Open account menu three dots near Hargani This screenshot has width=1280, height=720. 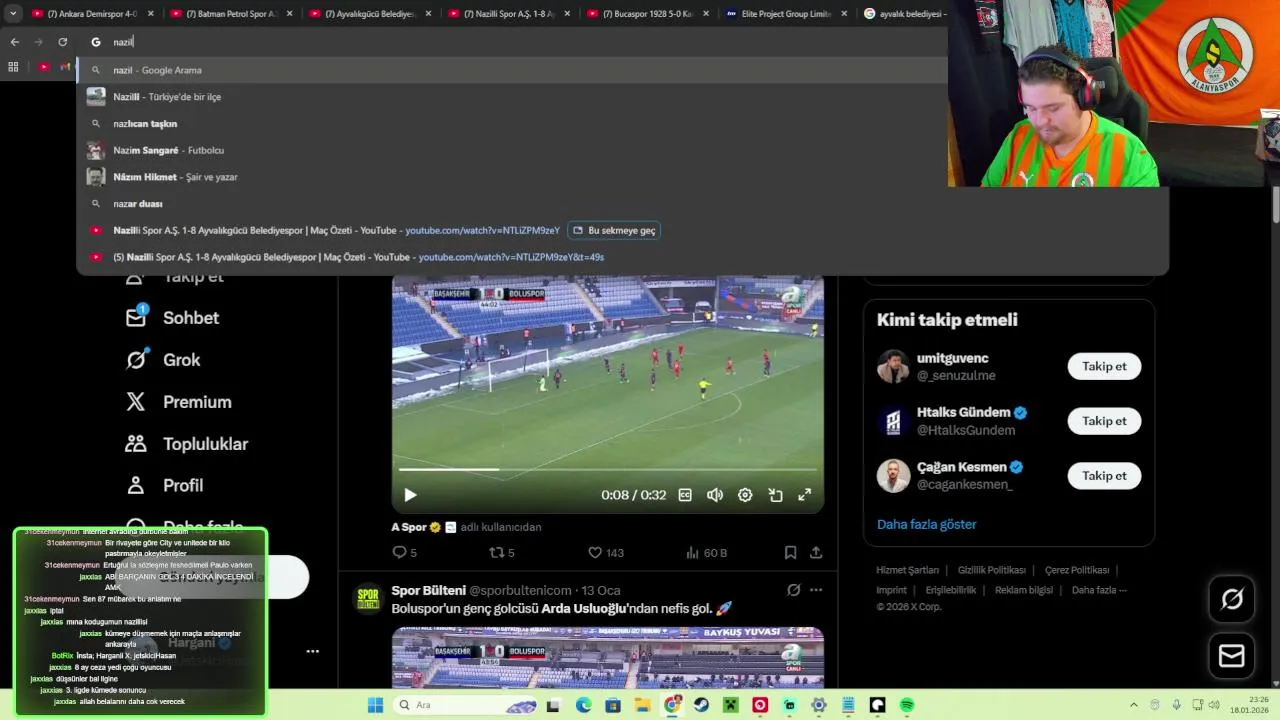pyautogui.click(x=313, y=651)
